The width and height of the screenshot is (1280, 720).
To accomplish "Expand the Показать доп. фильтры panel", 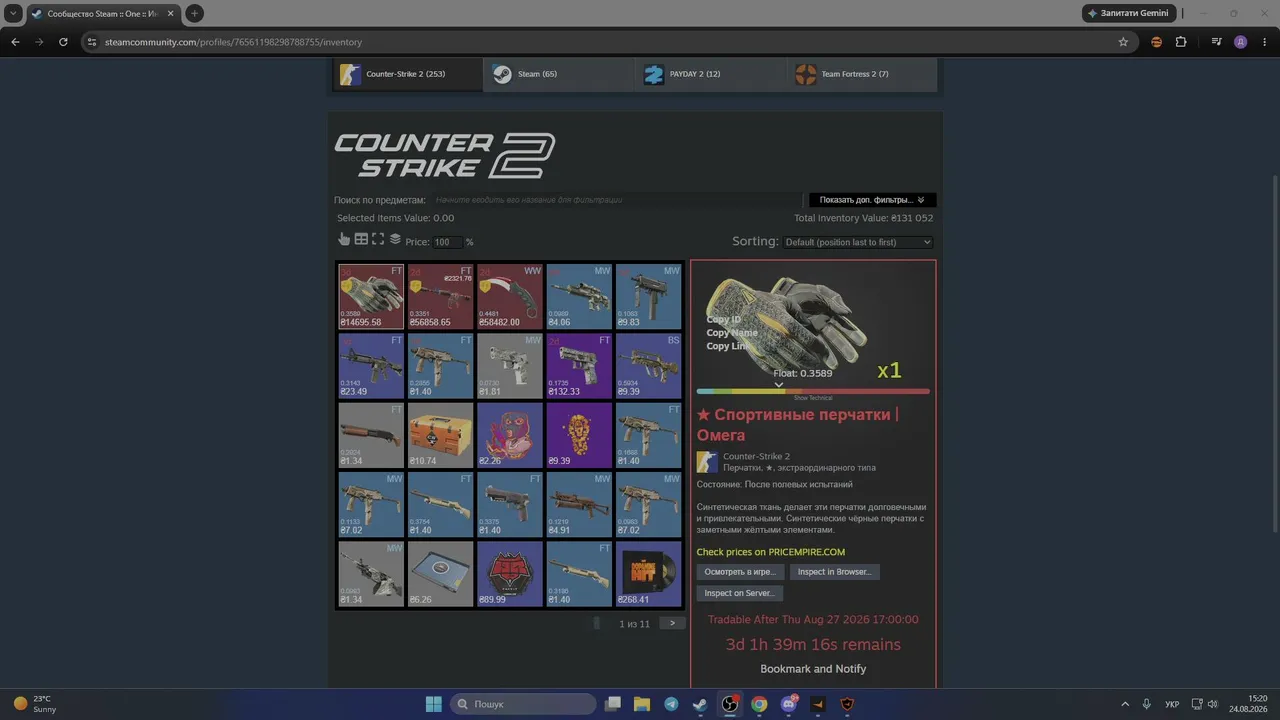I will tap(873, 200).
